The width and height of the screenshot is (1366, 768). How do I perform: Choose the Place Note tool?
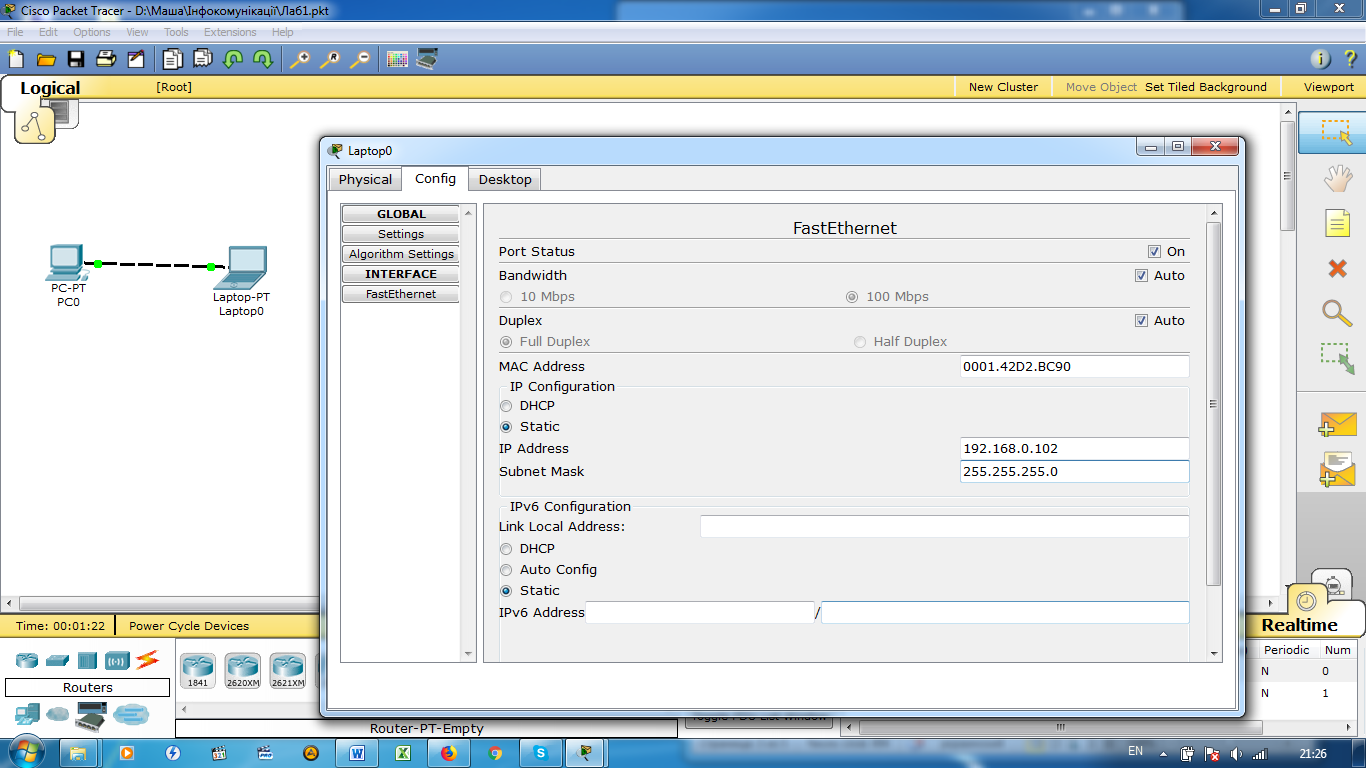[1337, 223]
